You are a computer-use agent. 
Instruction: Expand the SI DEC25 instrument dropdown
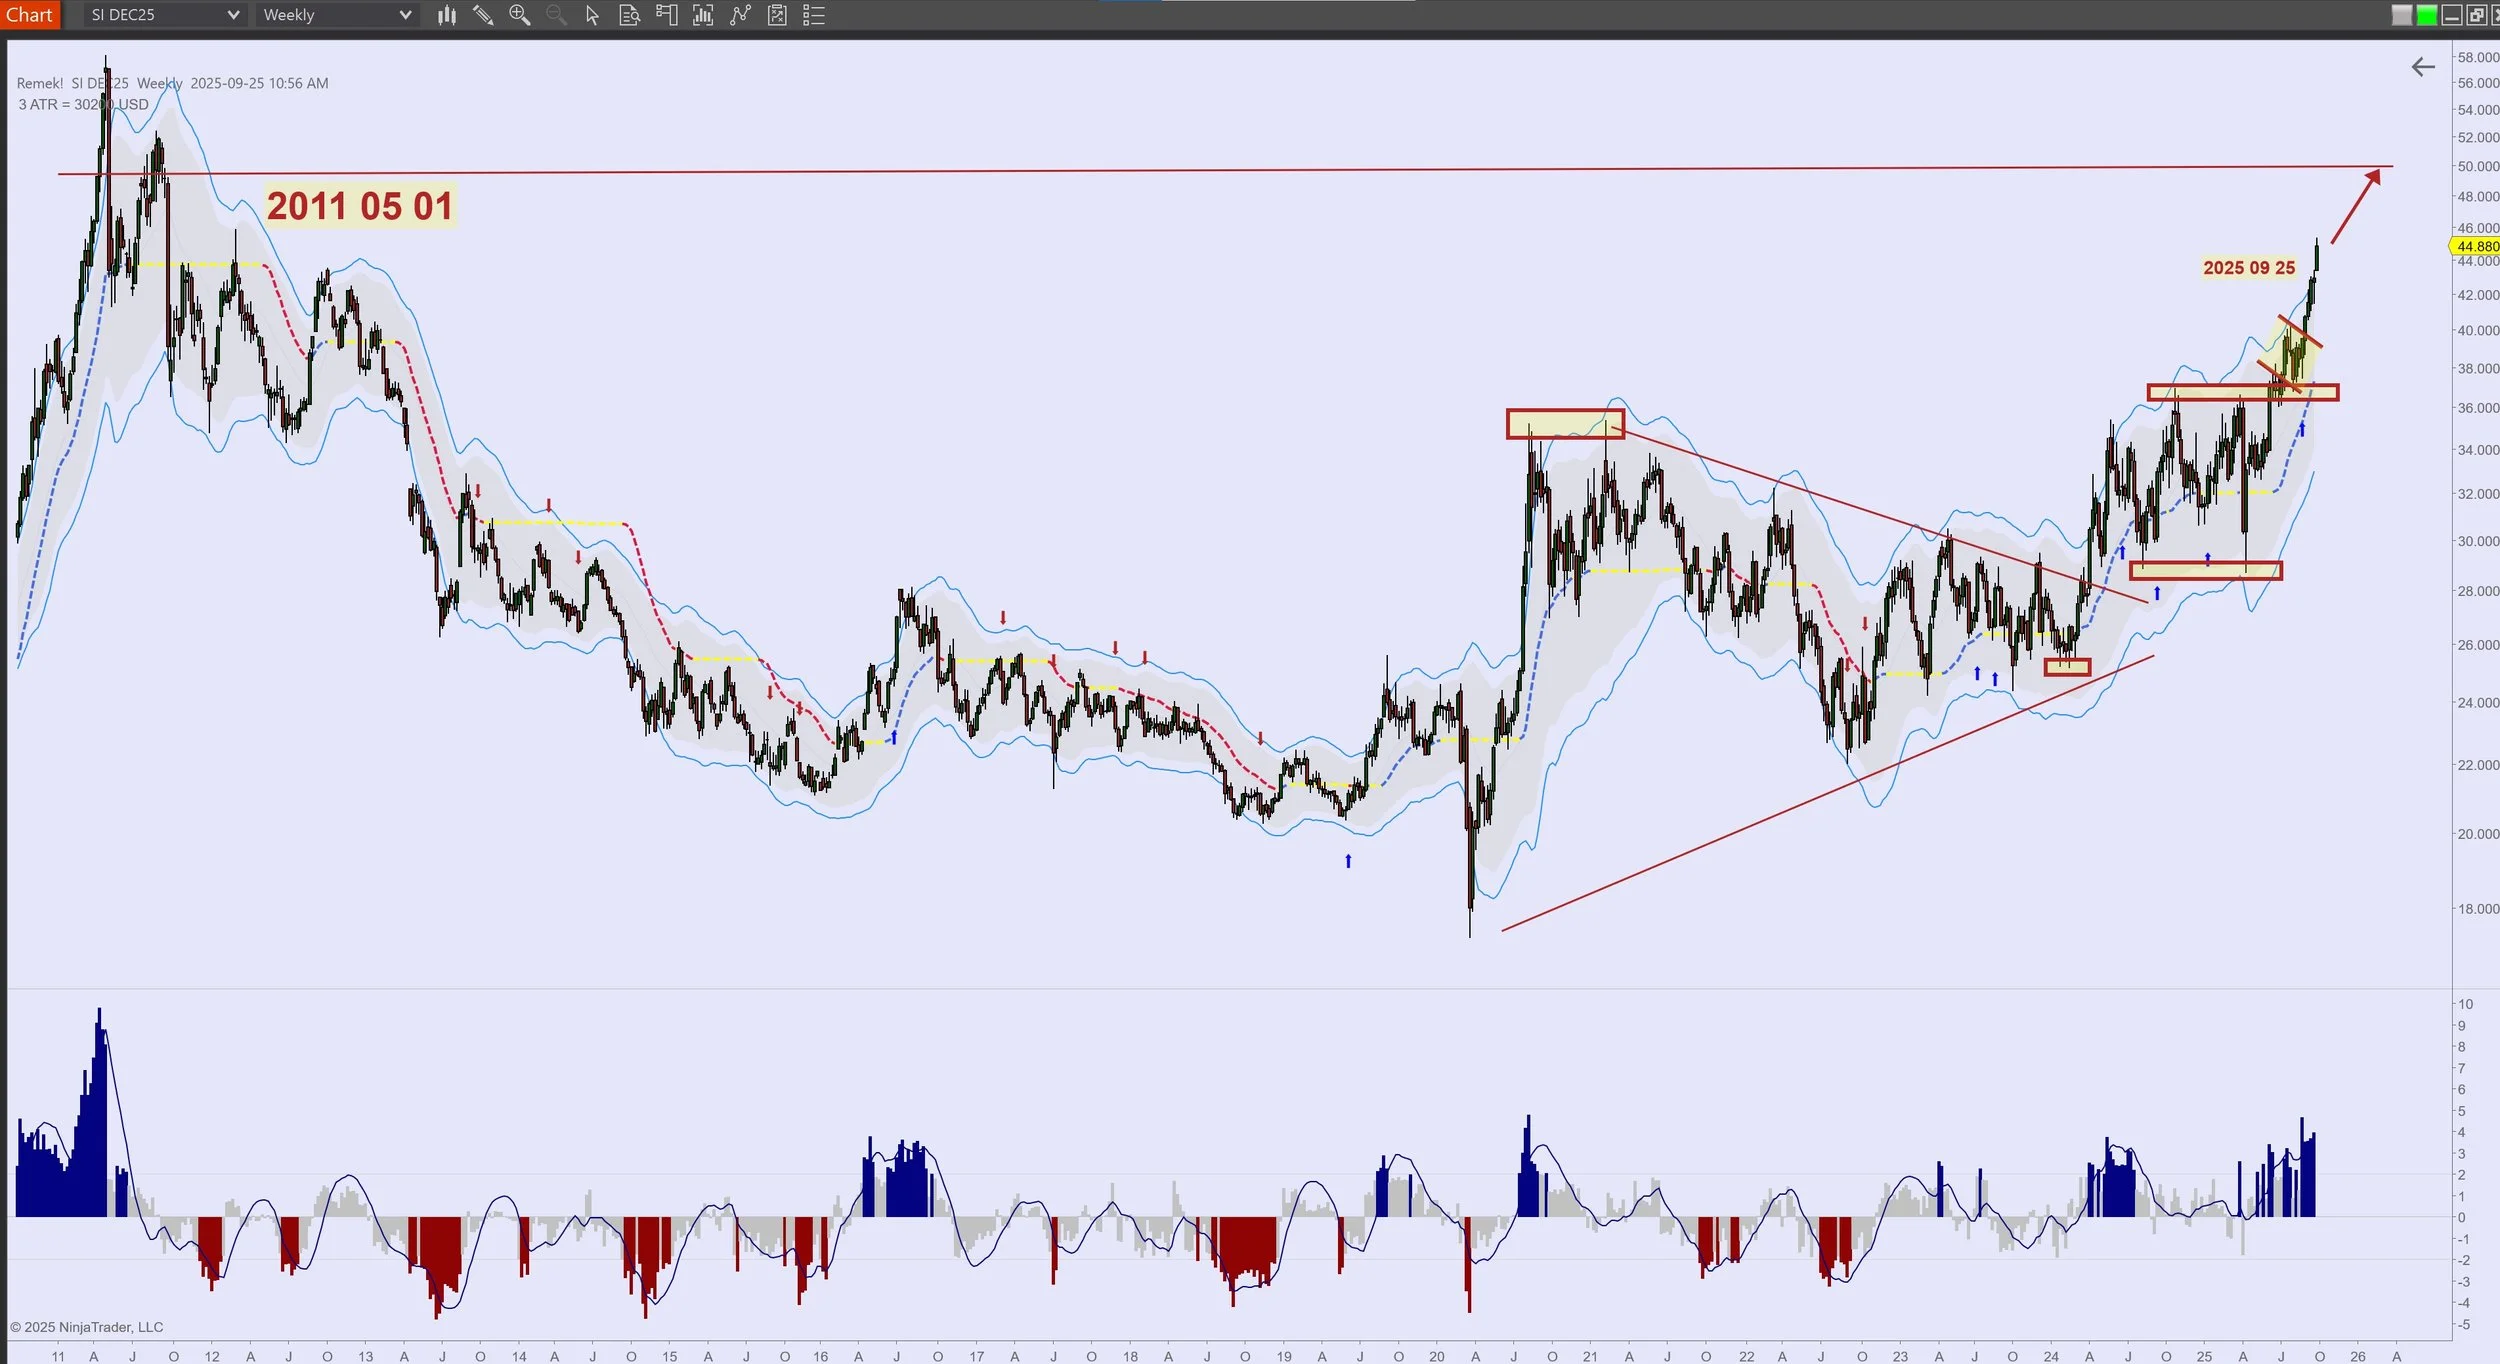coord(232,15)
